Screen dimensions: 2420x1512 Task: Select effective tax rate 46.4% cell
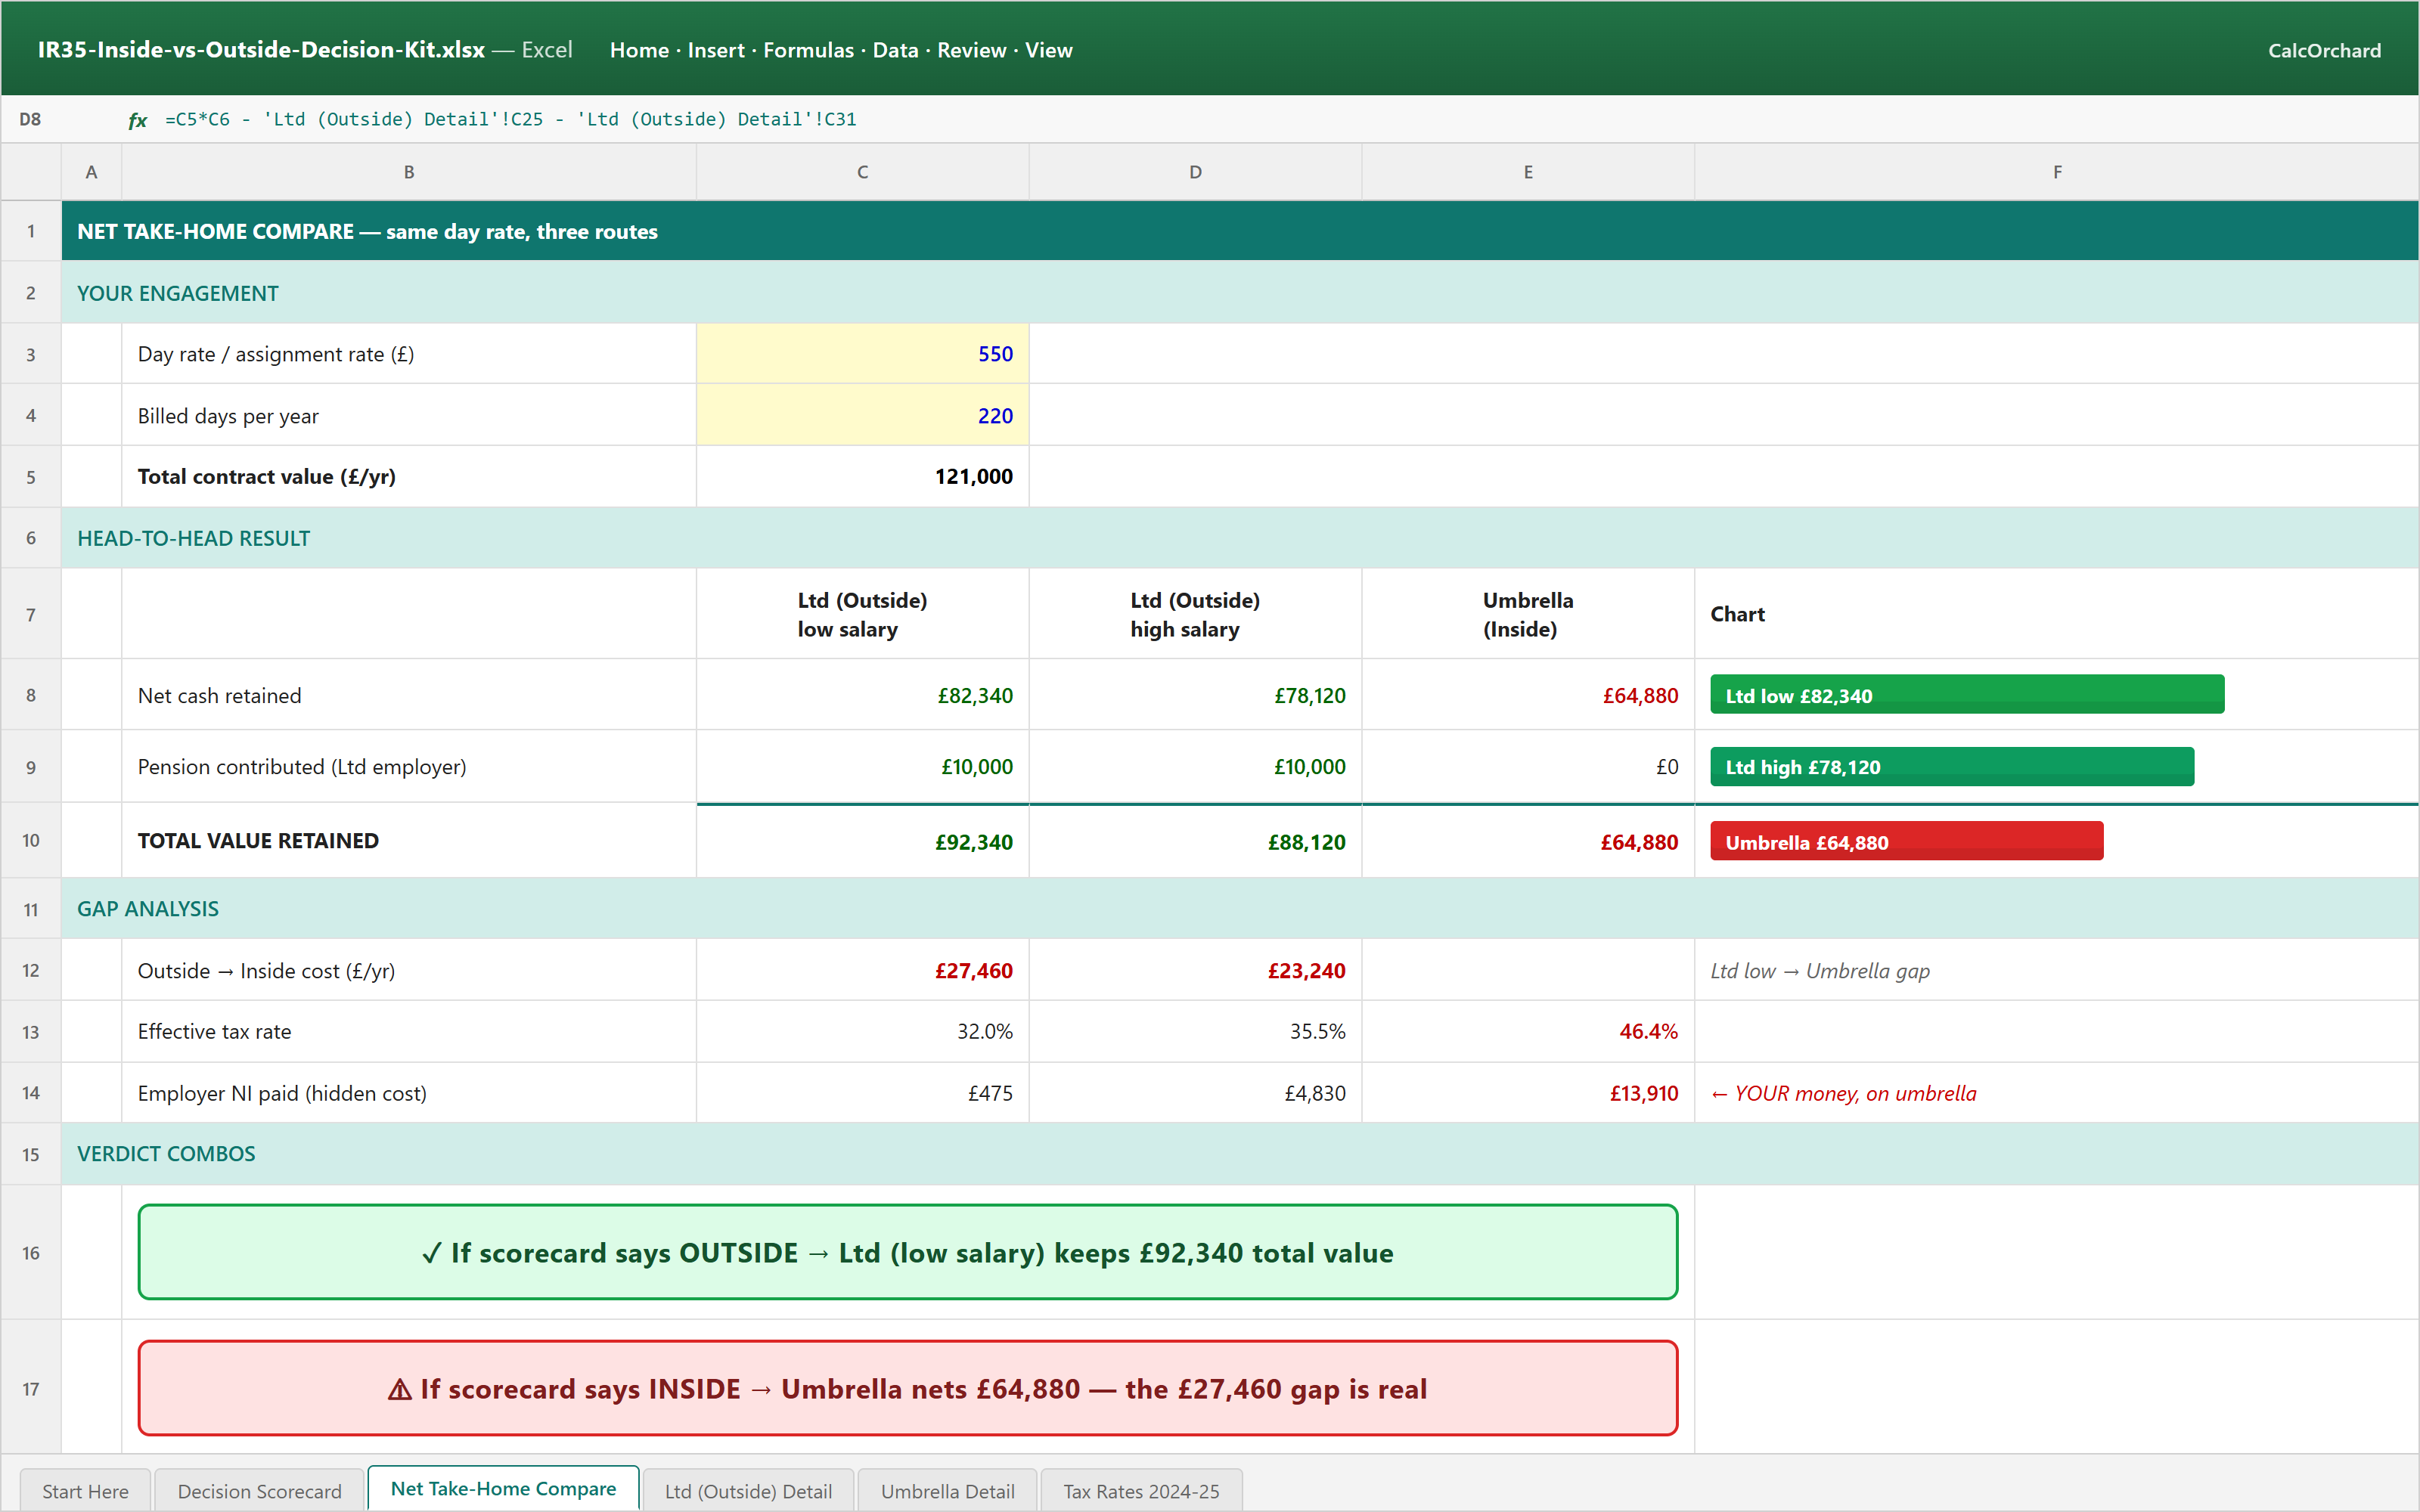click(1528, 1031)
